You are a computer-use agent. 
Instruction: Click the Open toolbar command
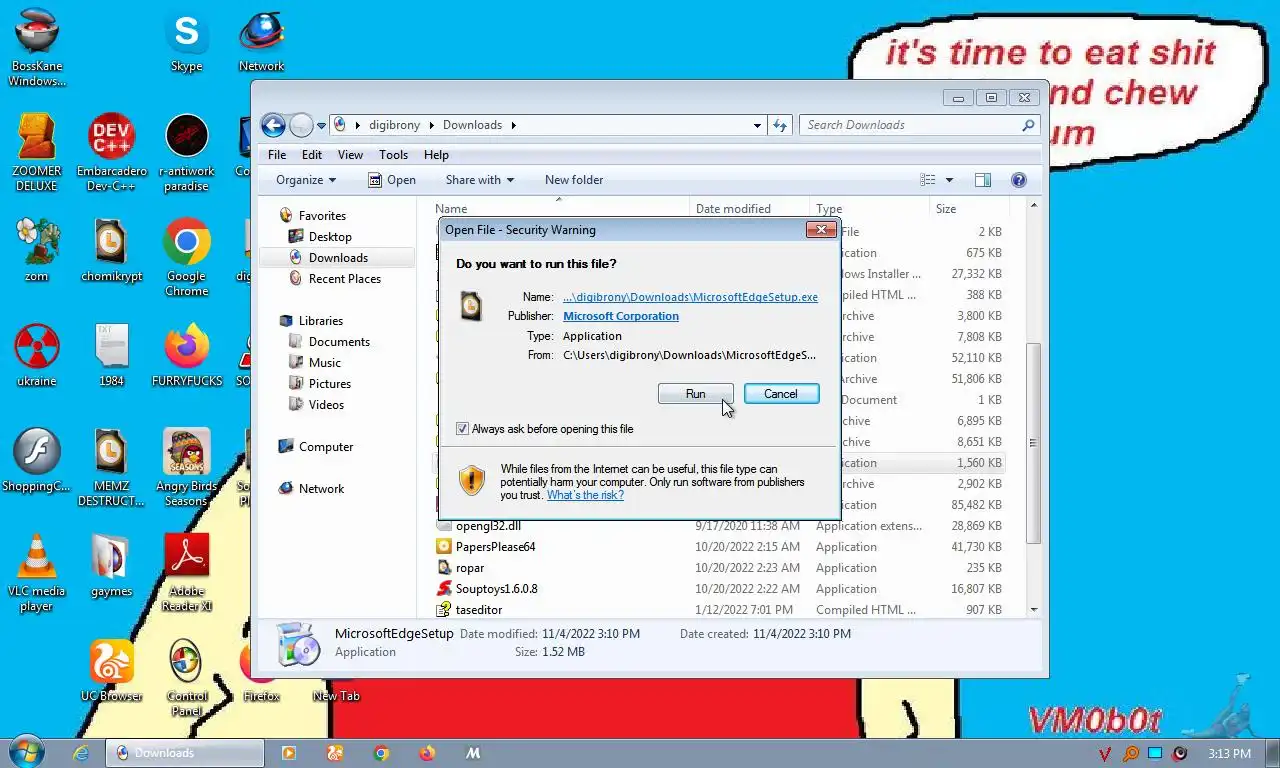pyautogui.click(x=391, y=180)
